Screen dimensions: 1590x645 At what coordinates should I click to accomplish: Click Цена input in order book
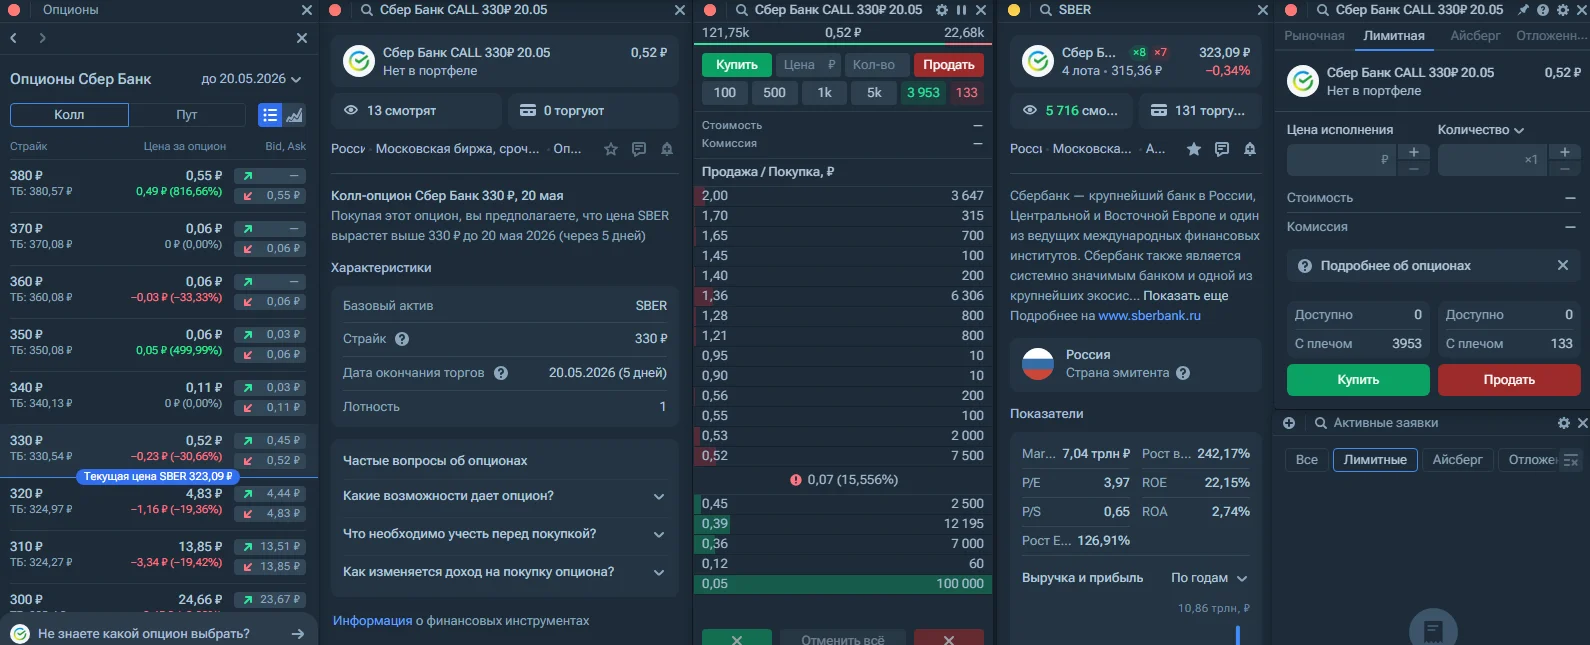(x=808, y=65)
